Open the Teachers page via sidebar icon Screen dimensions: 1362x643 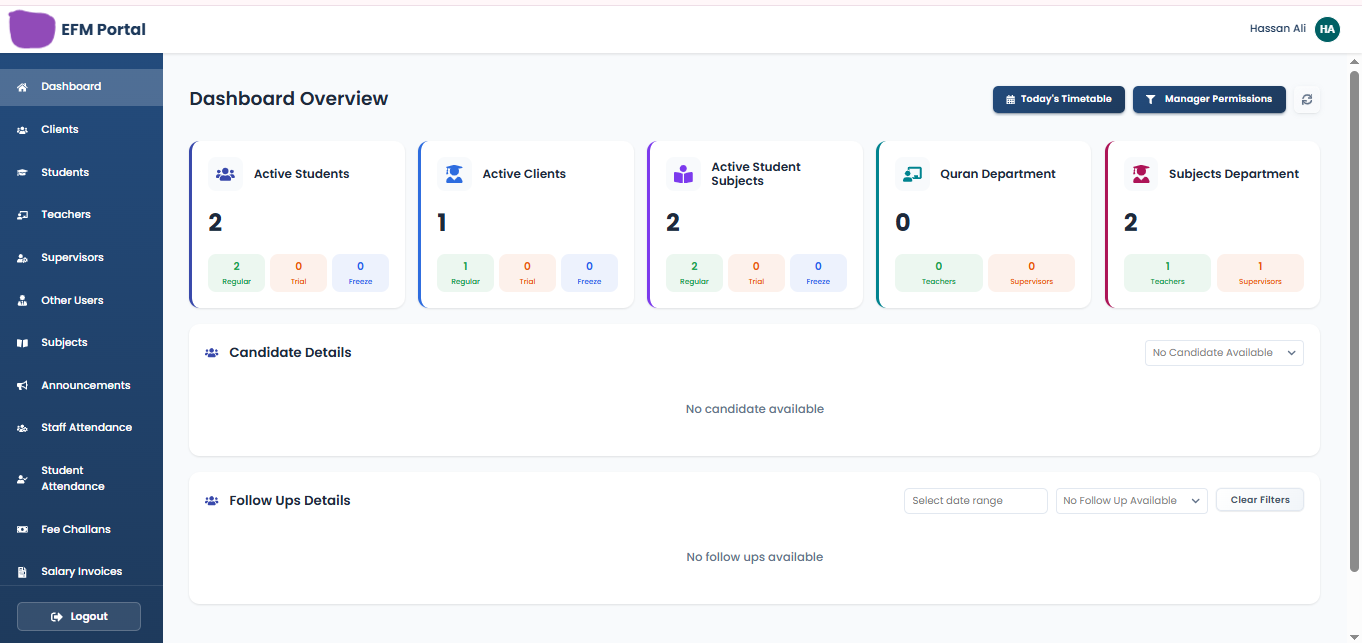[22, 214]
